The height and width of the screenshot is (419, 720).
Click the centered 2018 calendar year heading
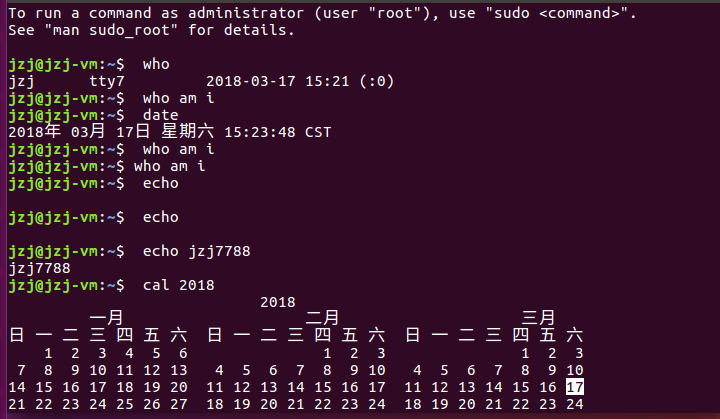pyautogui.click(x=278, y=302)
